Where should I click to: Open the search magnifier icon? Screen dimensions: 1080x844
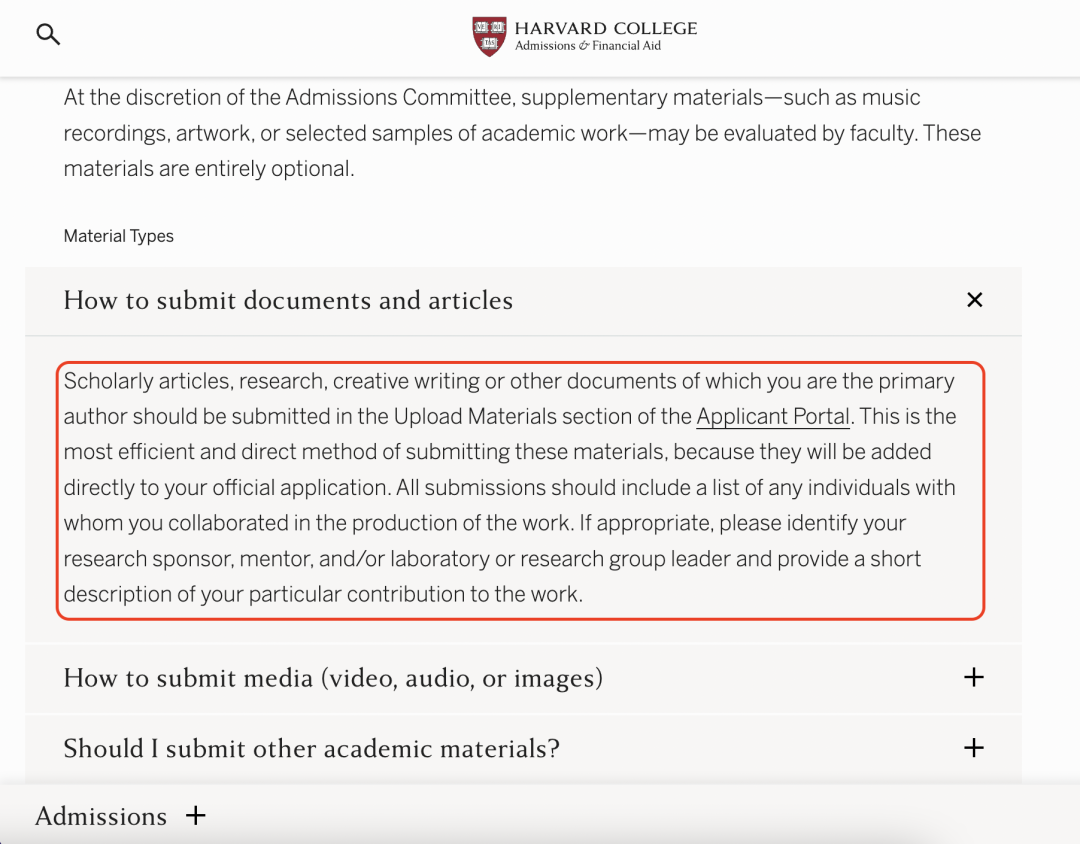[48, 34]
